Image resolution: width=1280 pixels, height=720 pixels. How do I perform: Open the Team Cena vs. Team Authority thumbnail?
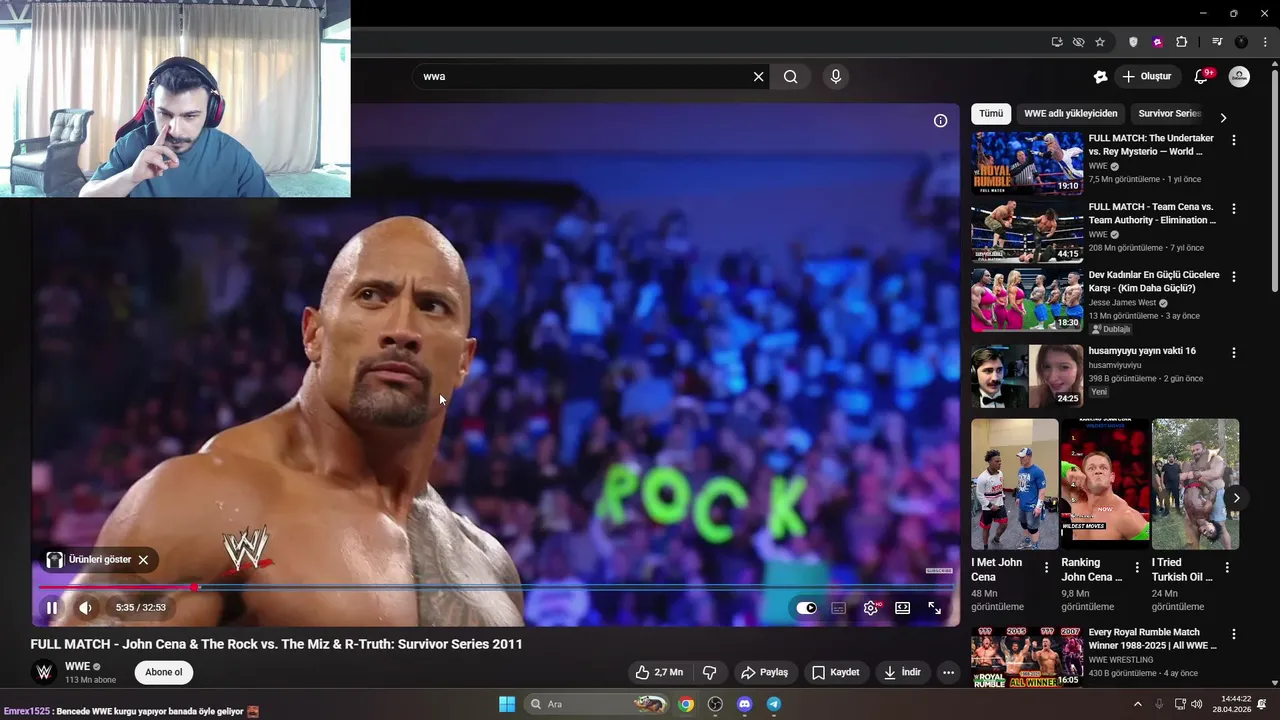(x=1027, y=231)
